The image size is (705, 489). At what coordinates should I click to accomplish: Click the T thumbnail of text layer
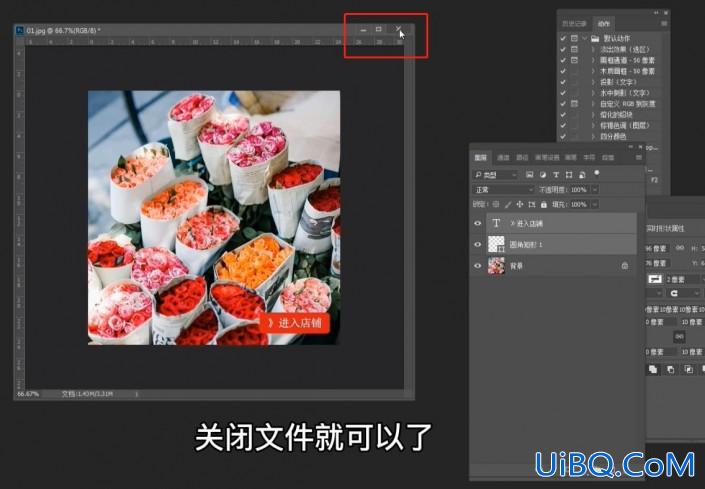[x=496, y=223]
